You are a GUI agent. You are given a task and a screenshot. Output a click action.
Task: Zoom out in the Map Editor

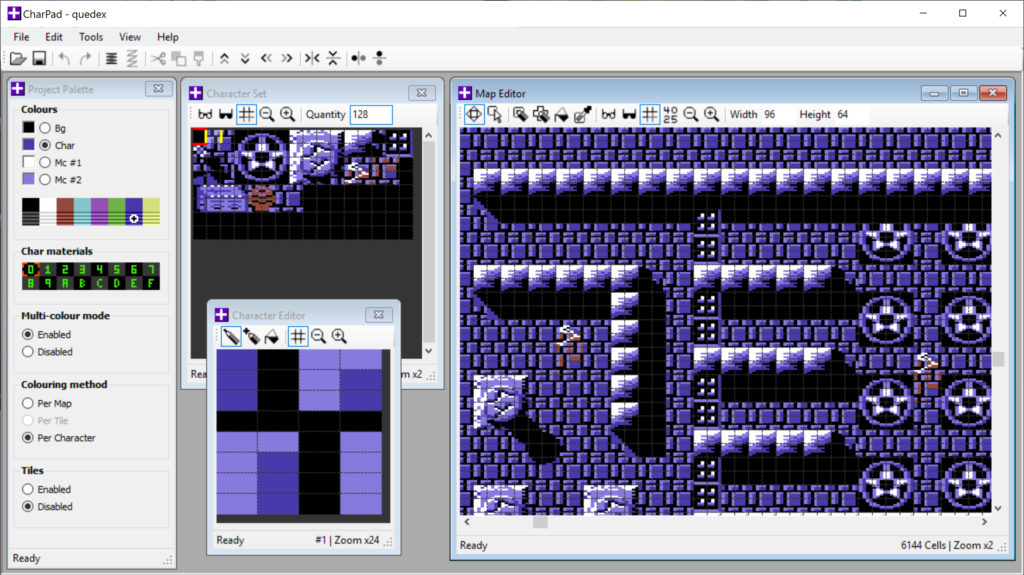point(690,114)
